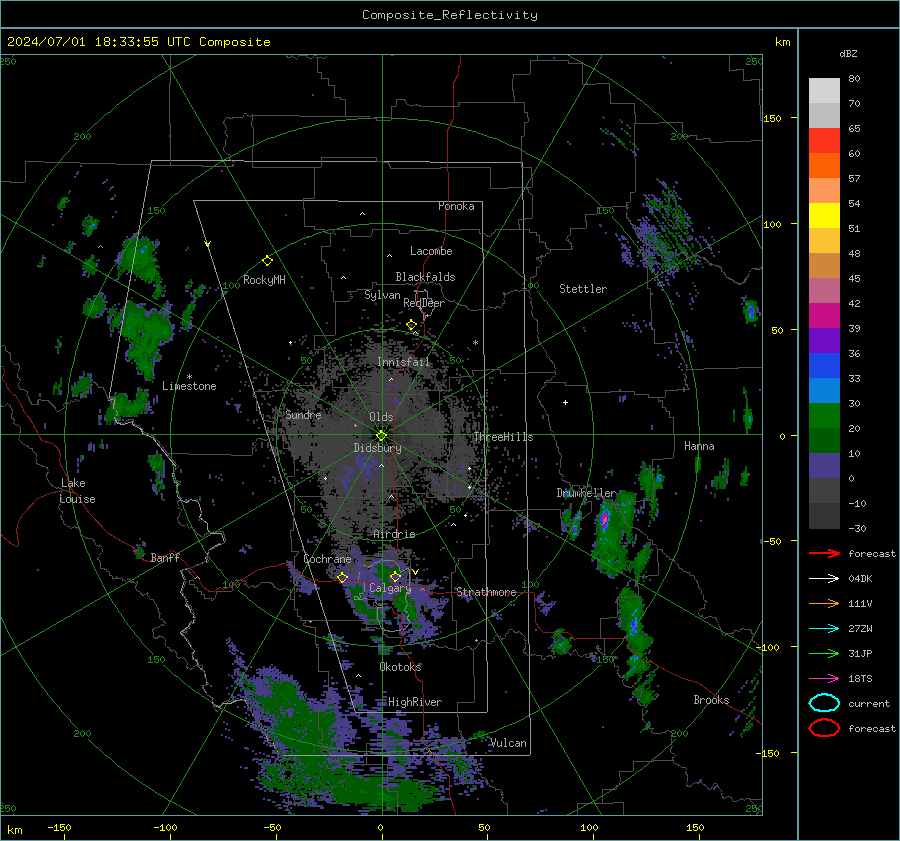
Task: Select the 42 dBZ magenta color swatch
Action: pyautogui.click(x=824, y=316)
